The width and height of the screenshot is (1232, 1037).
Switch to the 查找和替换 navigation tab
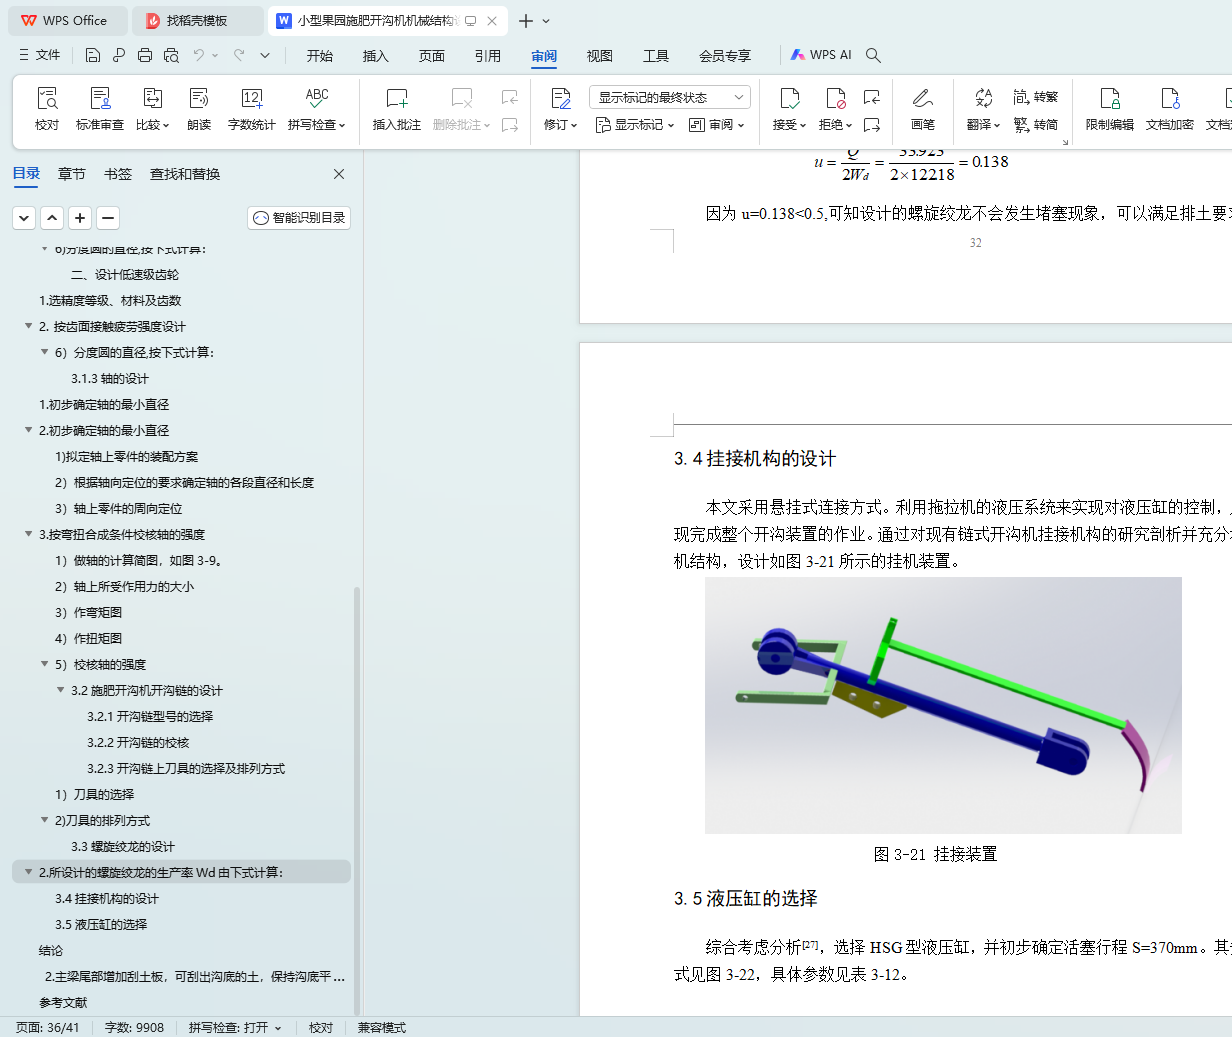click(185, 174)
